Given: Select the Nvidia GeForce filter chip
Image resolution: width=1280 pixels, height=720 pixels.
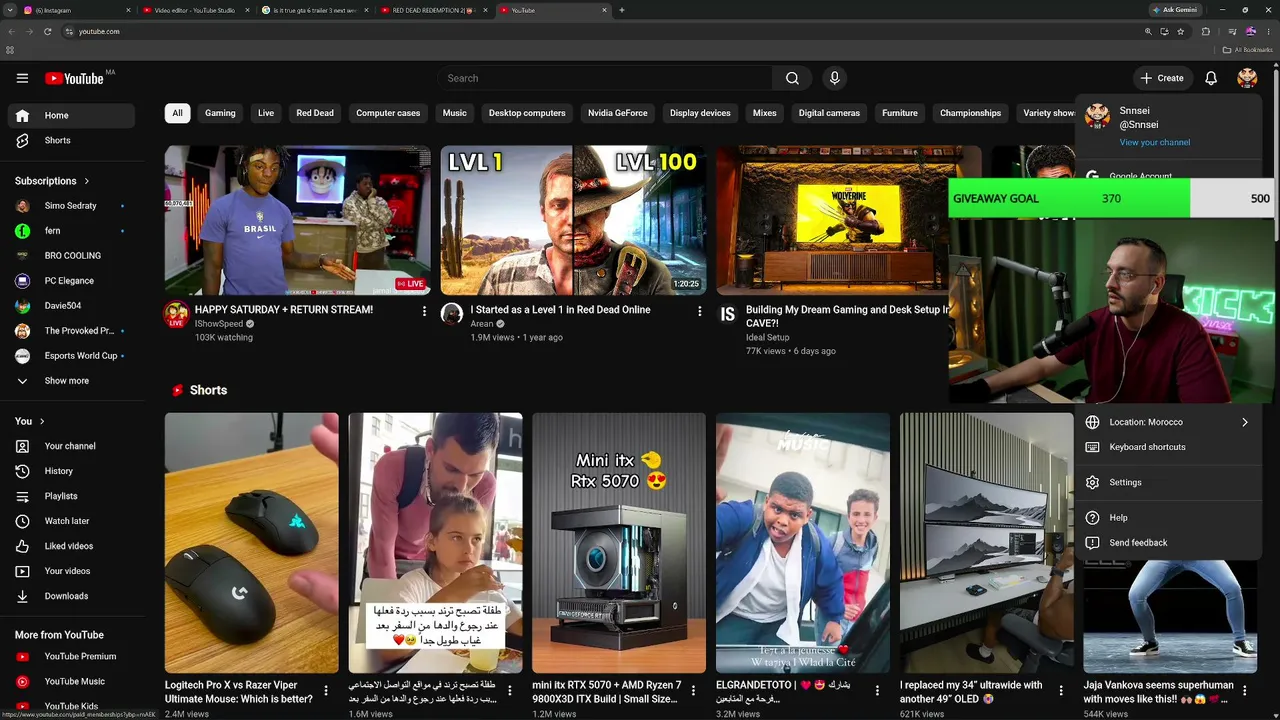Looking at the screenshot, I should pos(618,113).
